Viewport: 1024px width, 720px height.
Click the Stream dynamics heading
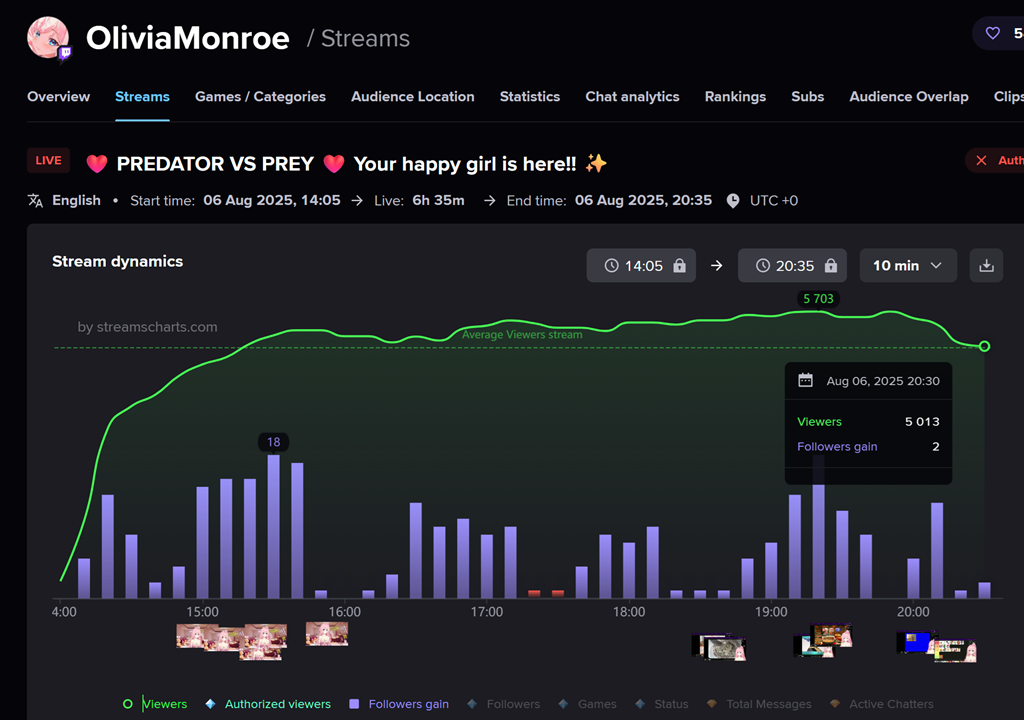point(118,261)
